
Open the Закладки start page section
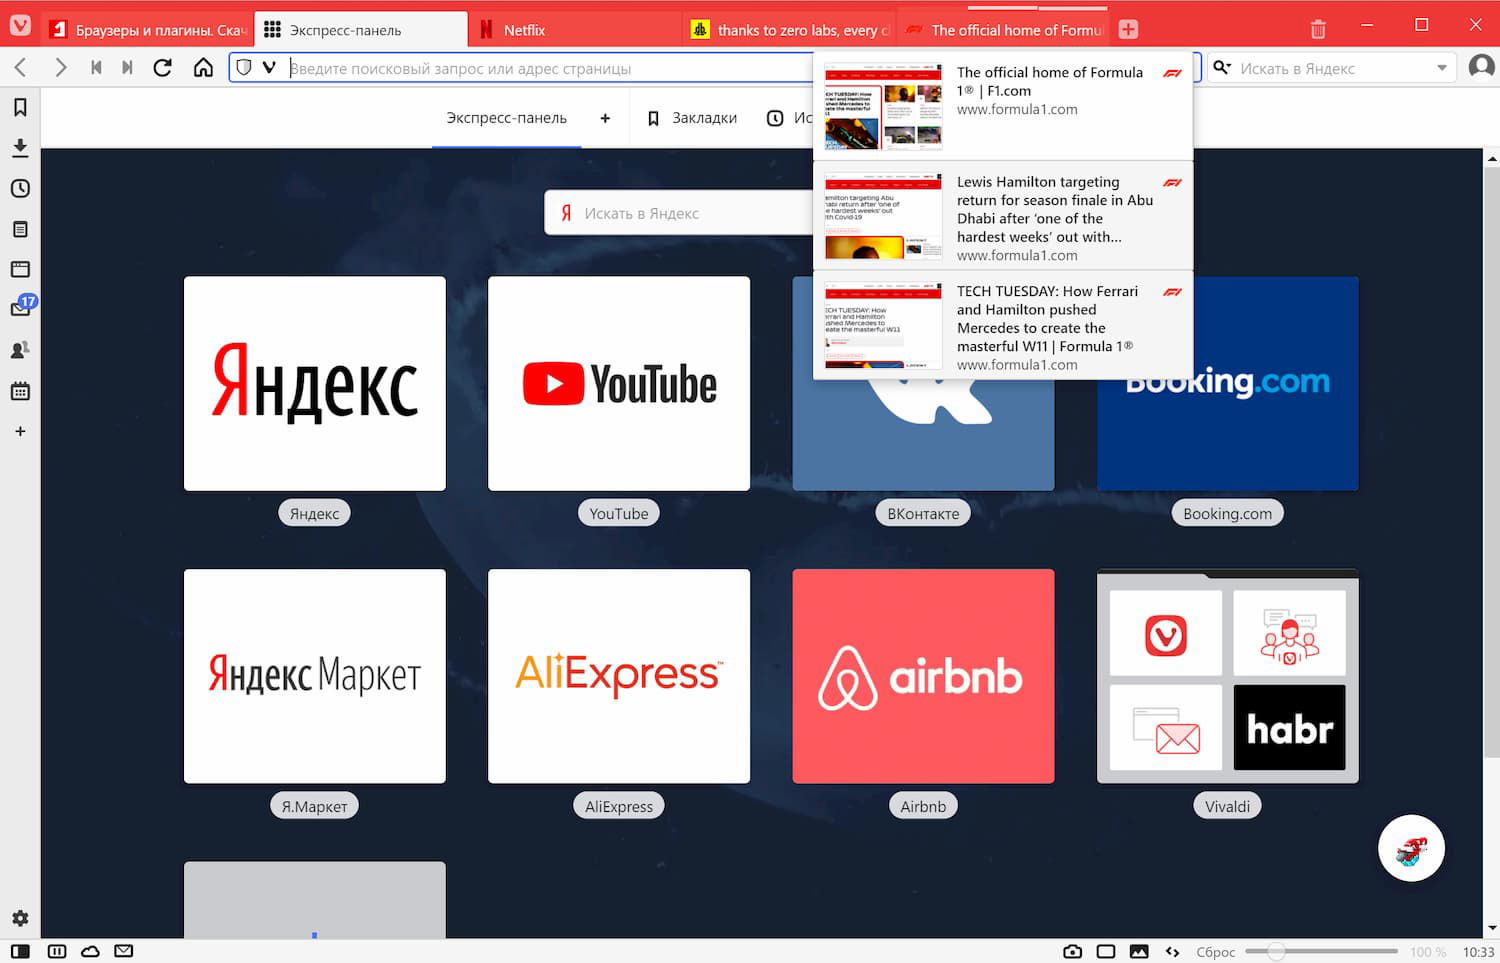pyautogui.click(x=692, y=118)
